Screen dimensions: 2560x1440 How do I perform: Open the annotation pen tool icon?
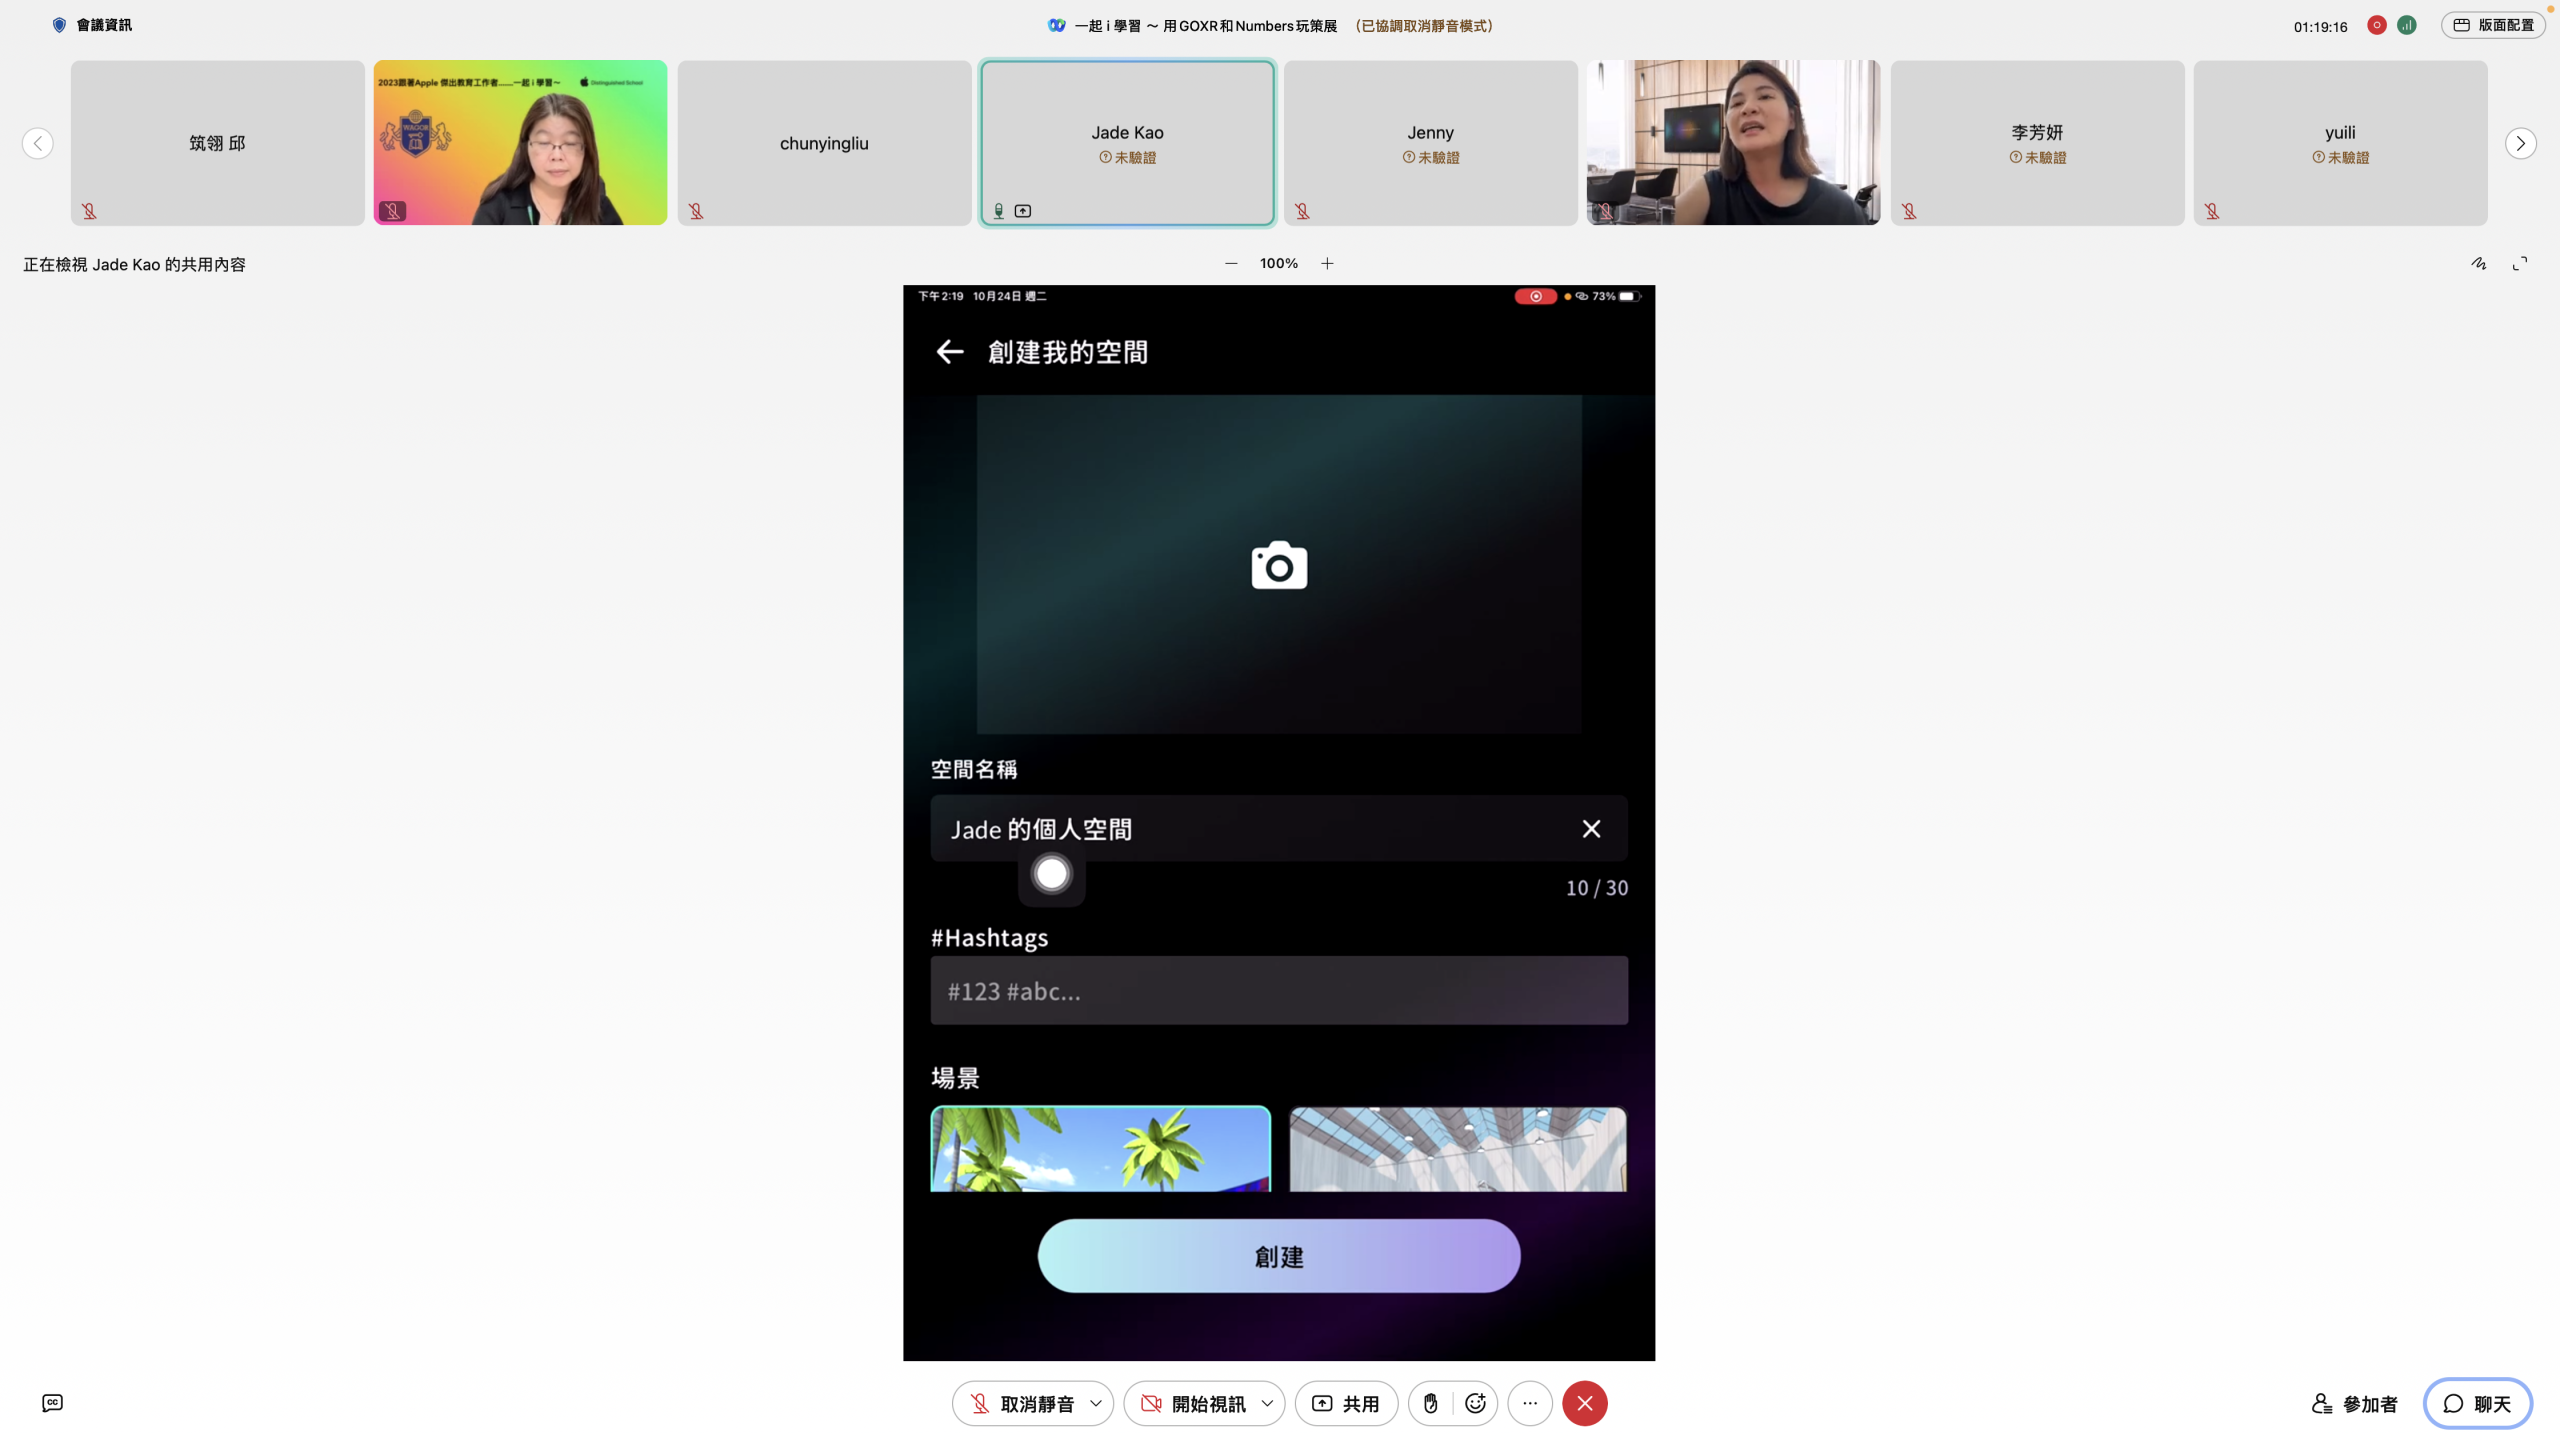point(2479,264)
